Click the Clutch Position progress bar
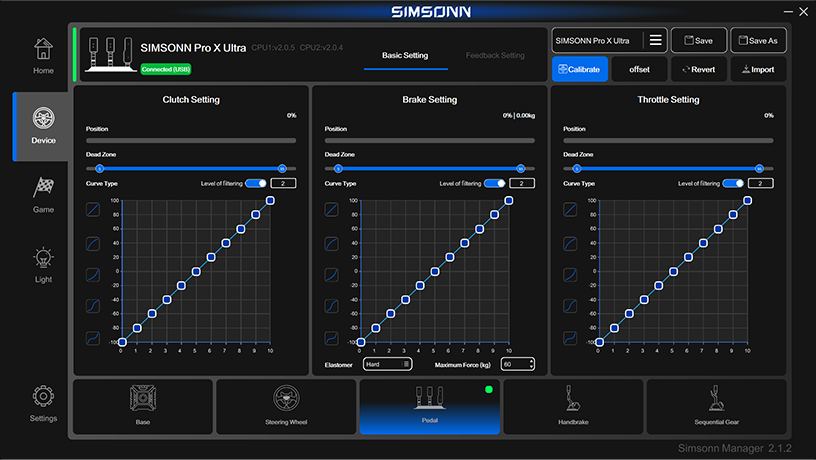Image resolution: width=816 pixels, height=460 pixels. [191, 140]
